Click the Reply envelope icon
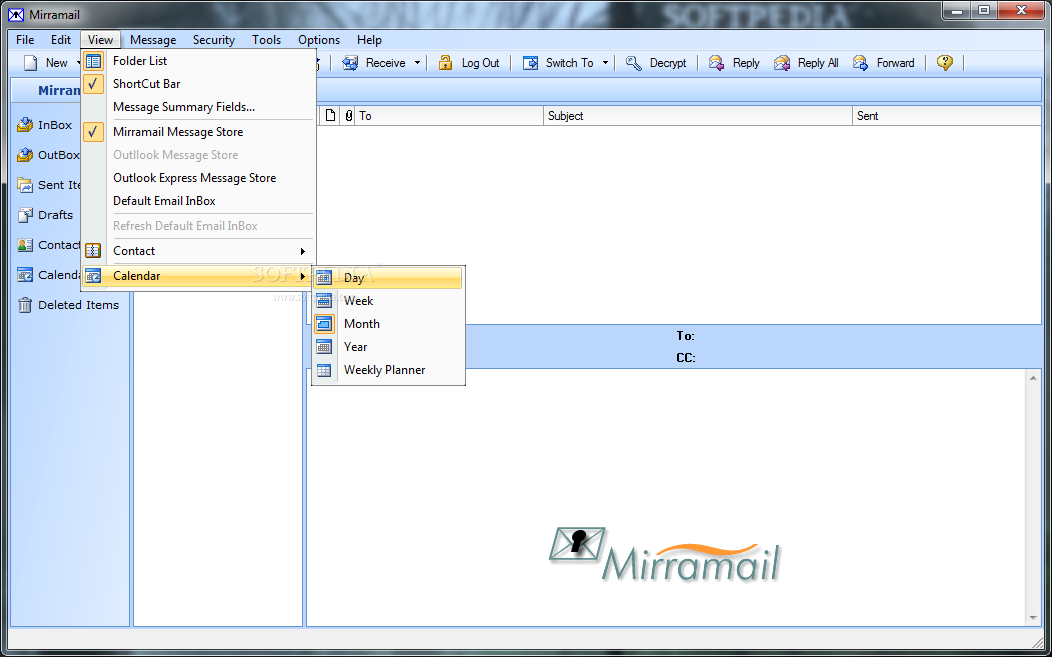1052x657 pixels. [717, 63]
